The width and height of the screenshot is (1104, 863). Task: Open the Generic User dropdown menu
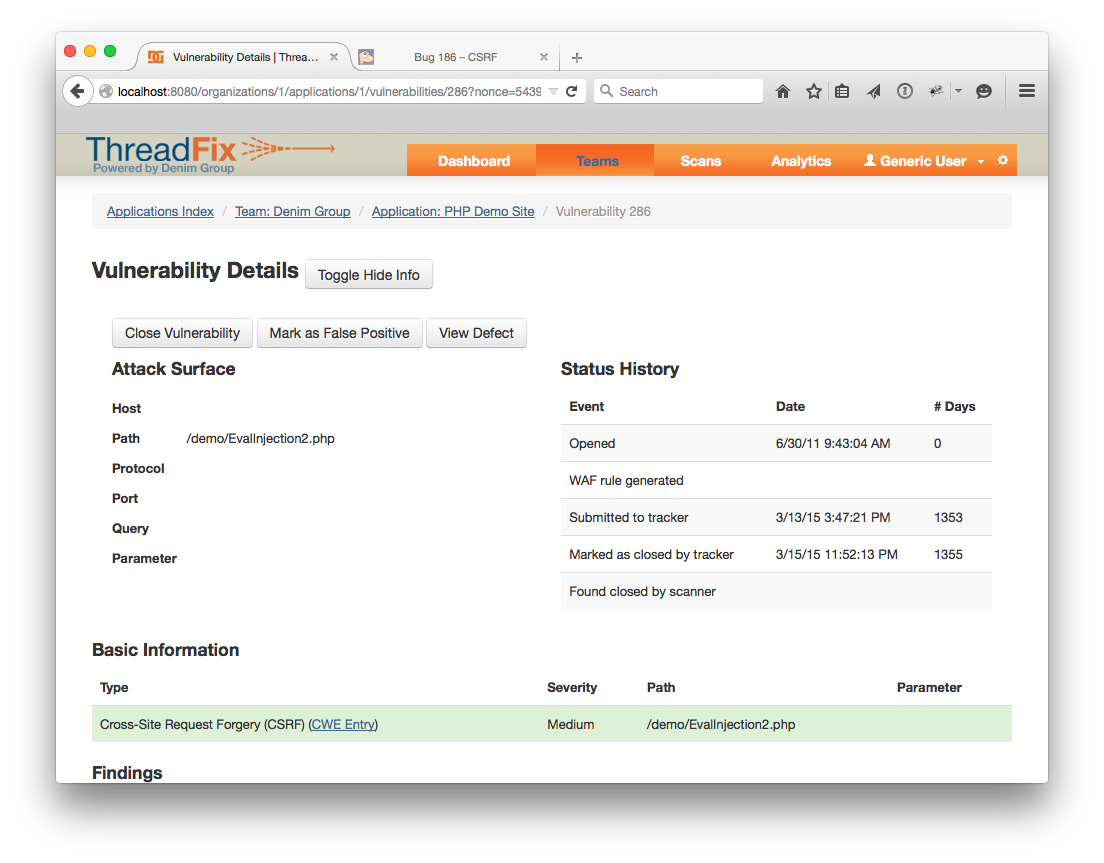(924, 160)
